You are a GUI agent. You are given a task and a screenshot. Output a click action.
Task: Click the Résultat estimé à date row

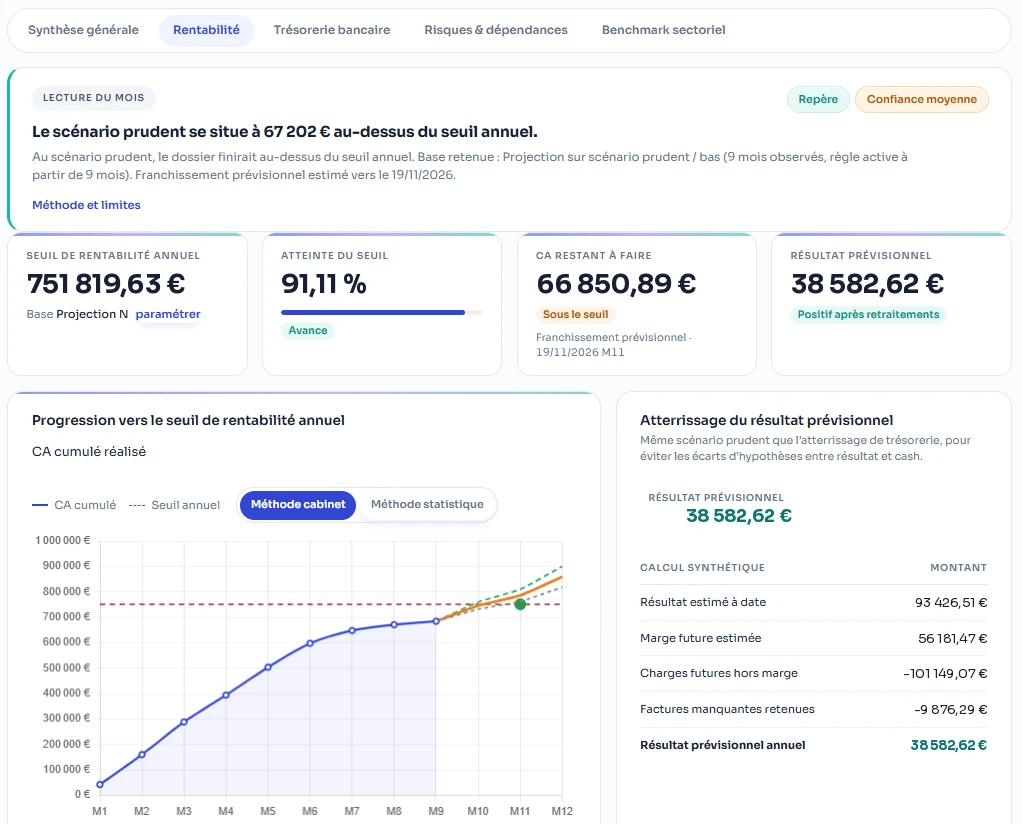[x=813, y=602]
